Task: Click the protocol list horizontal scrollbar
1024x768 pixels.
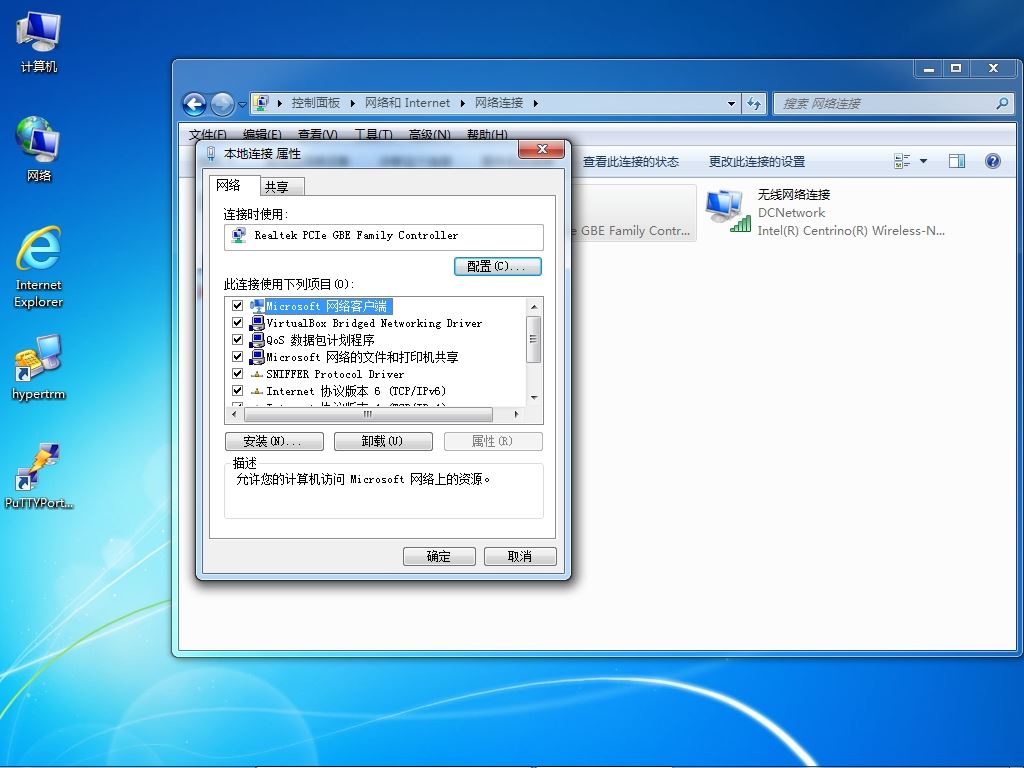Action: 376,414
